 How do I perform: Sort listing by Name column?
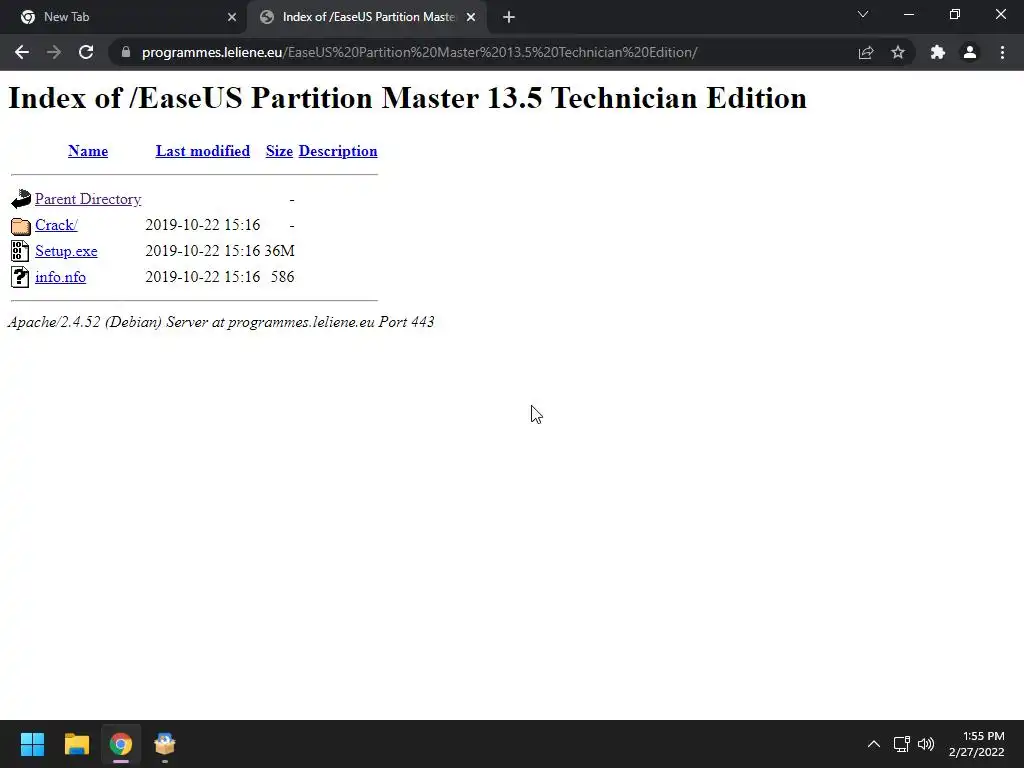coord(88,151)
